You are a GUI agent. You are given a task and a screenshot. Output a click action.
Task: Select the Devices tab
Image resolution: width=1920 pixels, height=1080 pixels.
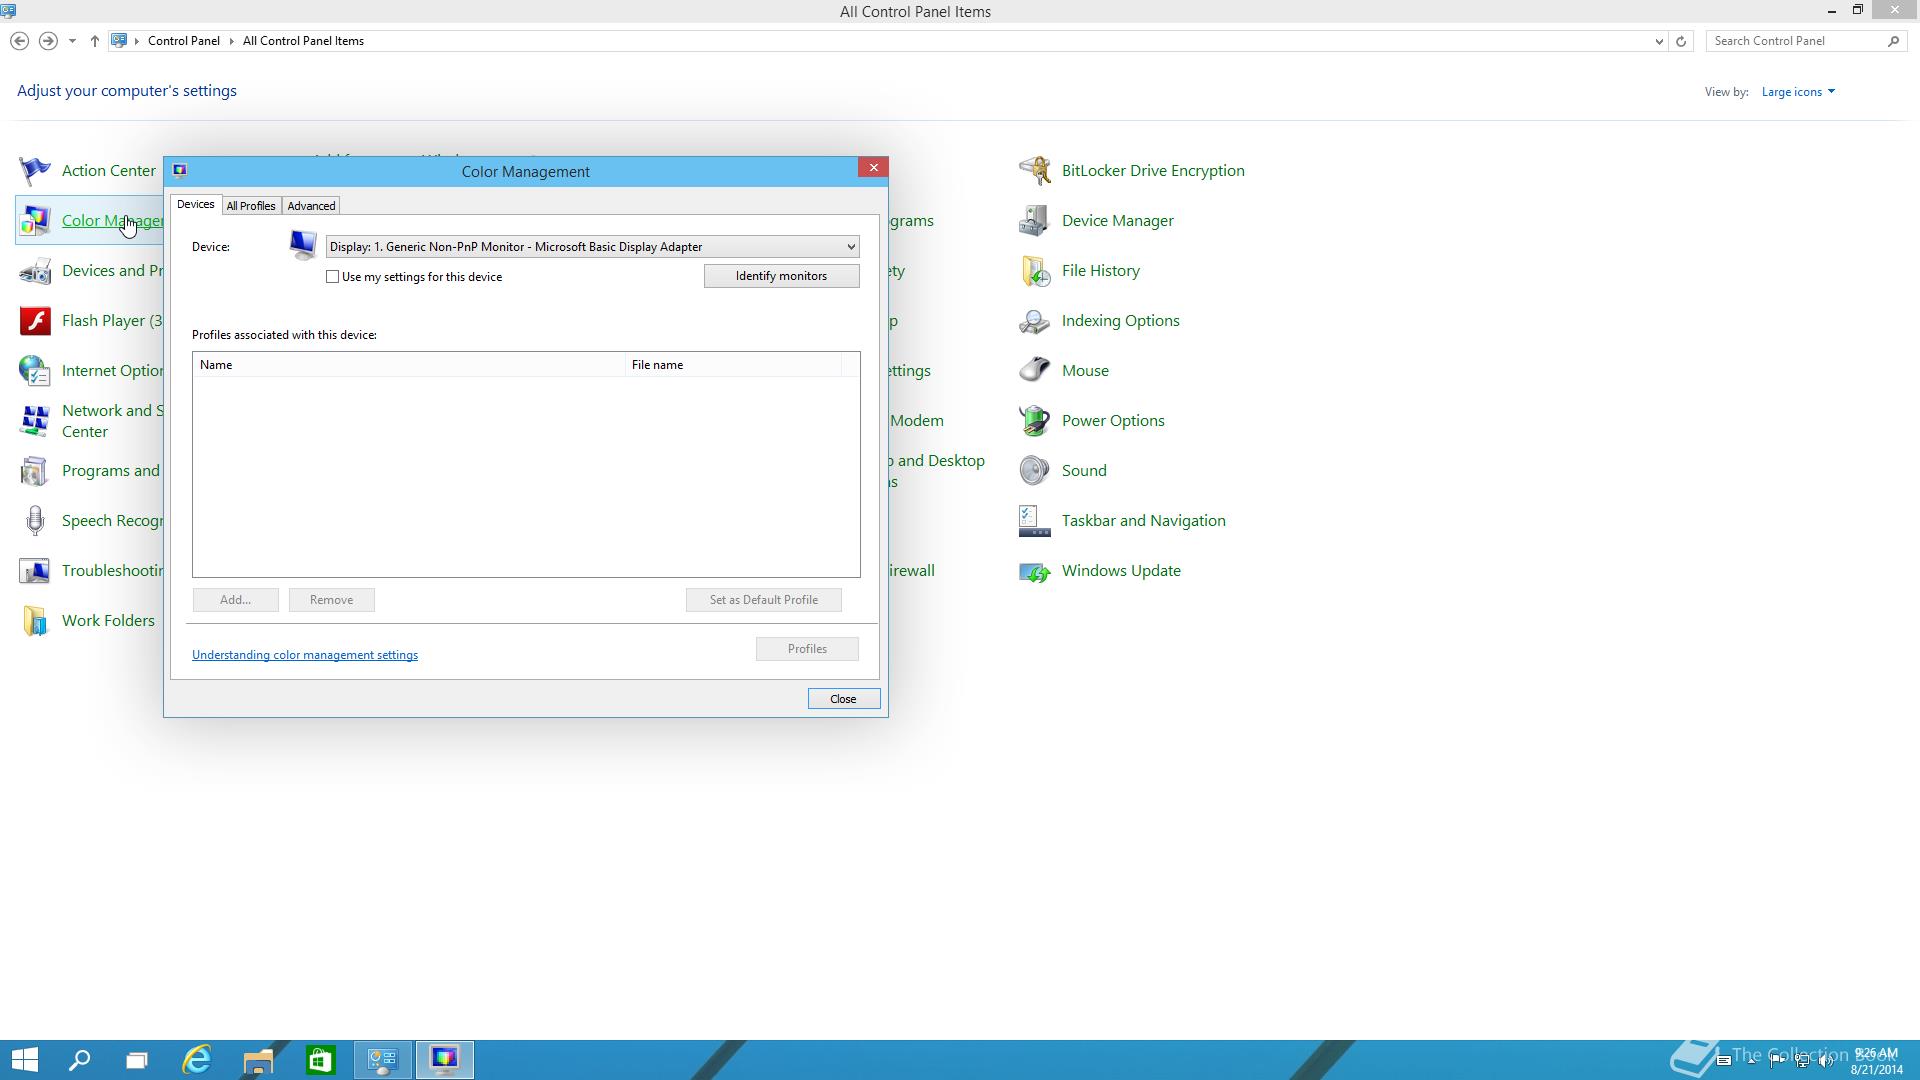coord(195,204)
